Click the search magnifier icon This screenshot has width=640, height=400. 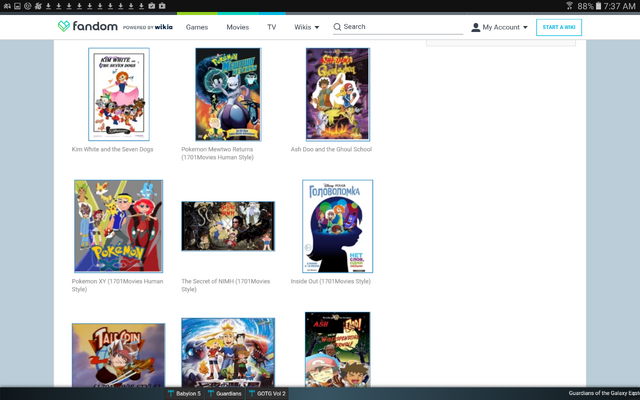point(337,27)
